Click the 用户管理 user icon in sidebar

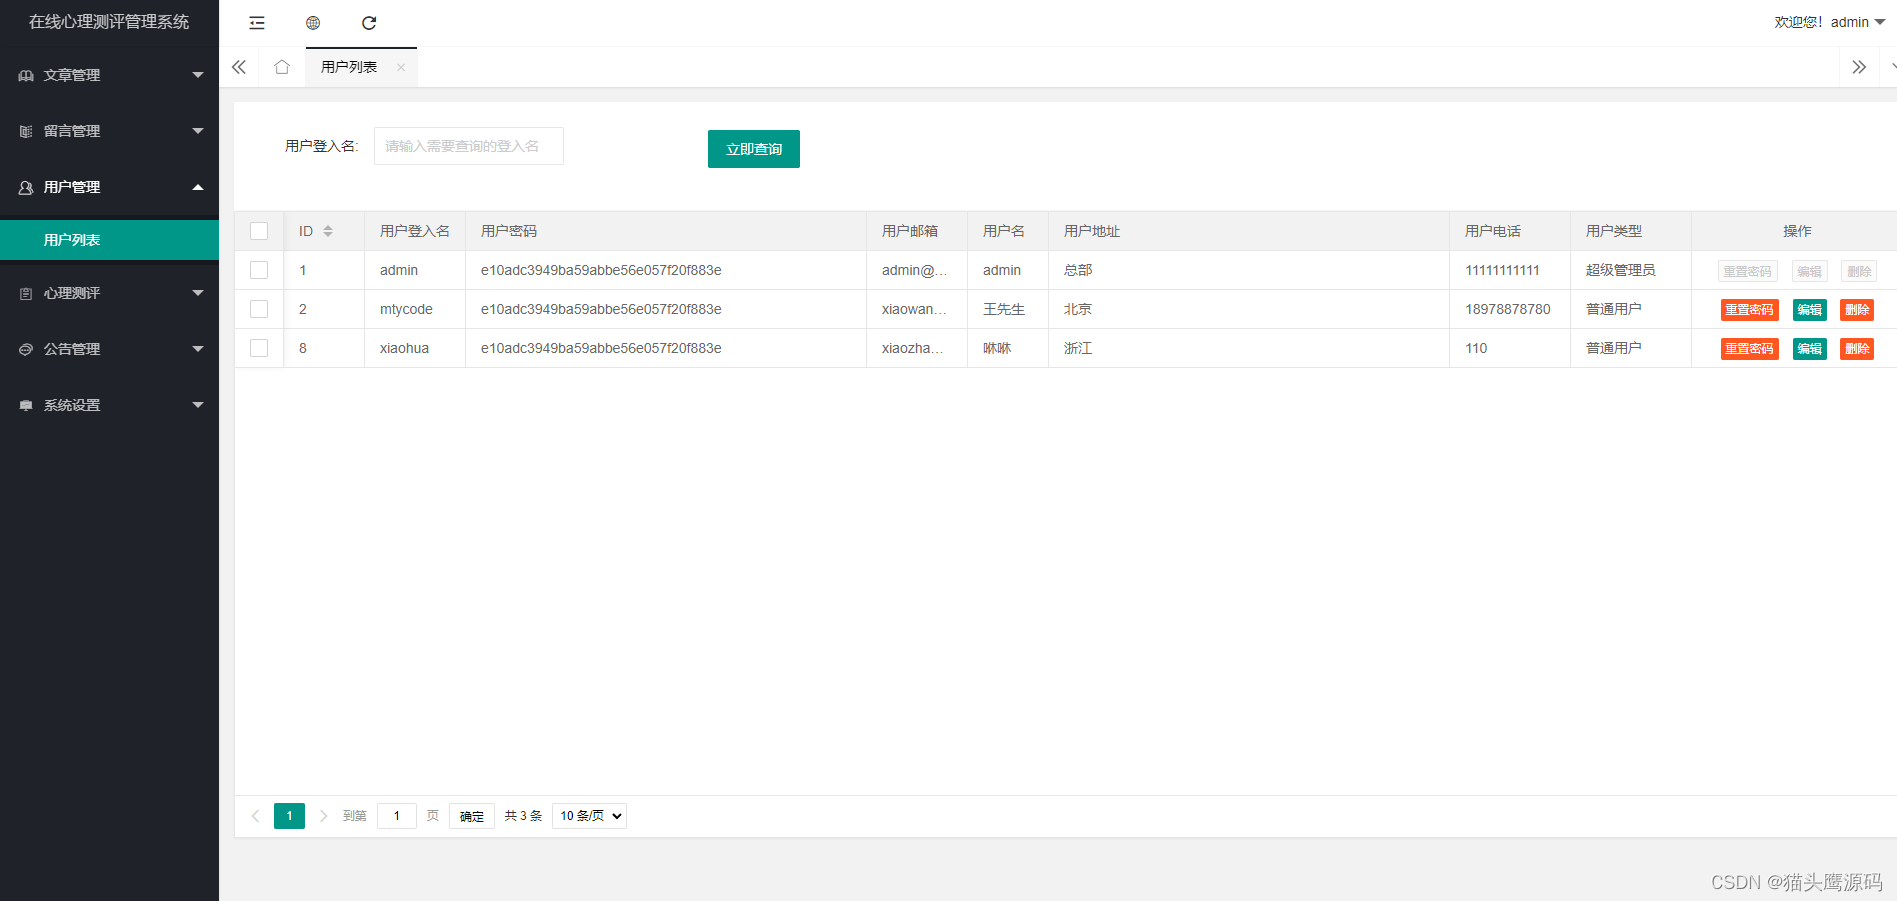[x=26, y=187]
